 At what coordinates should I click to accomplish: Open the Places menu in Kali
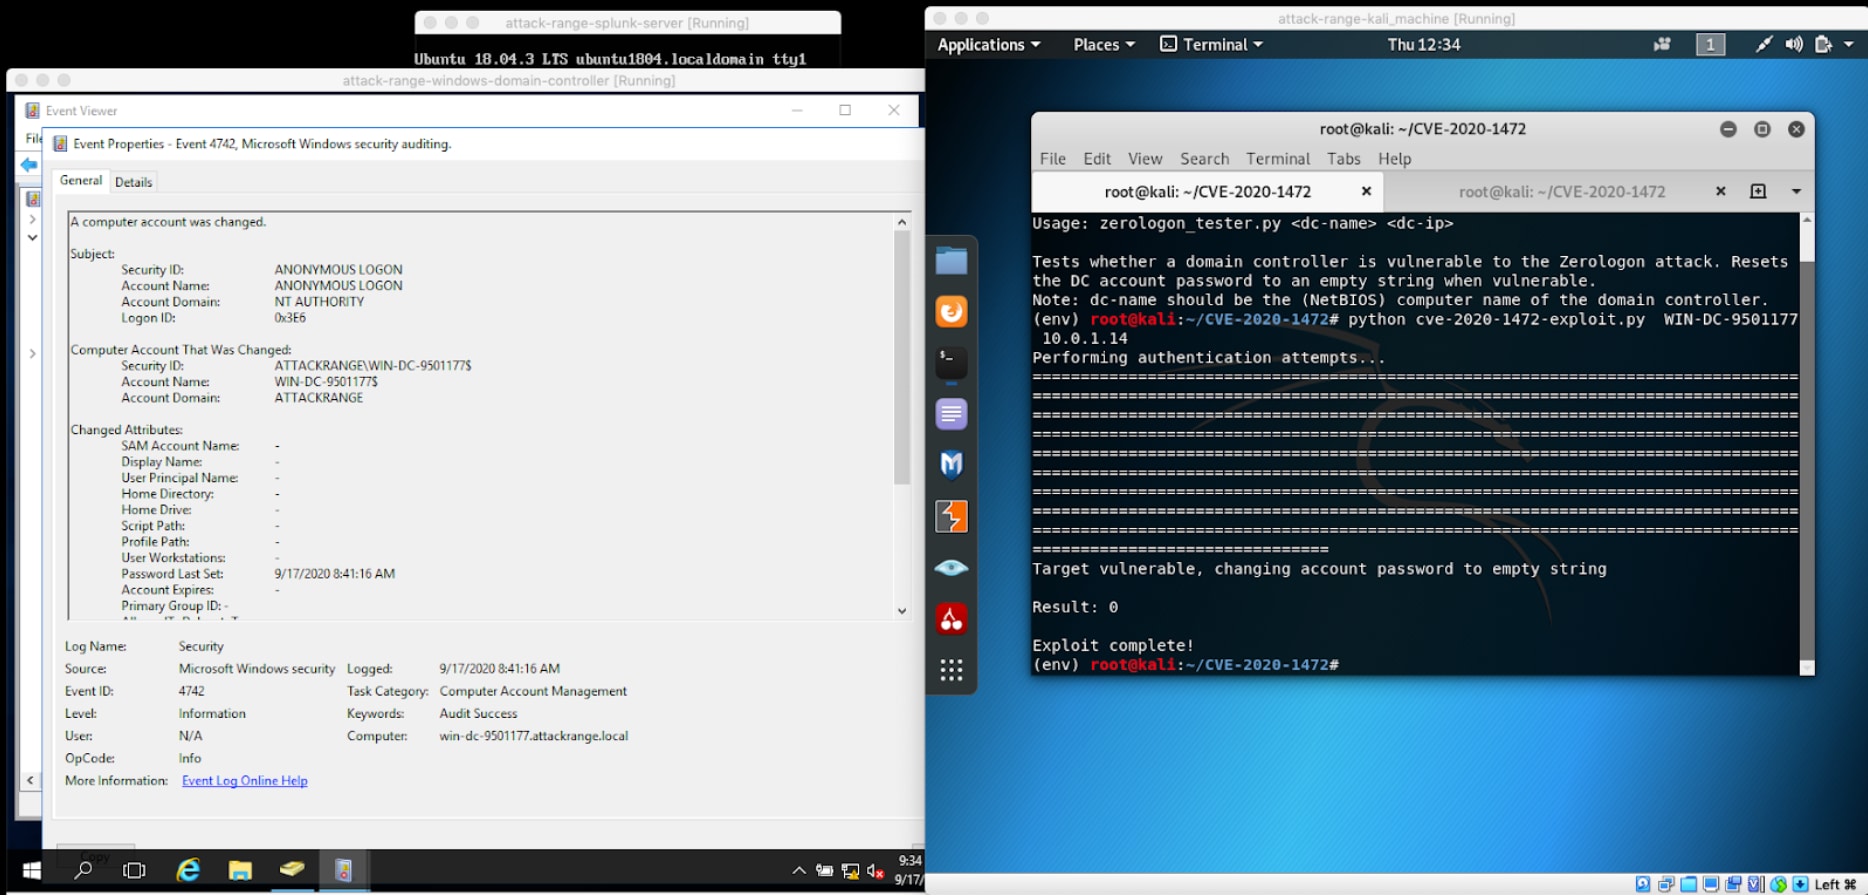coord(1104,44)
